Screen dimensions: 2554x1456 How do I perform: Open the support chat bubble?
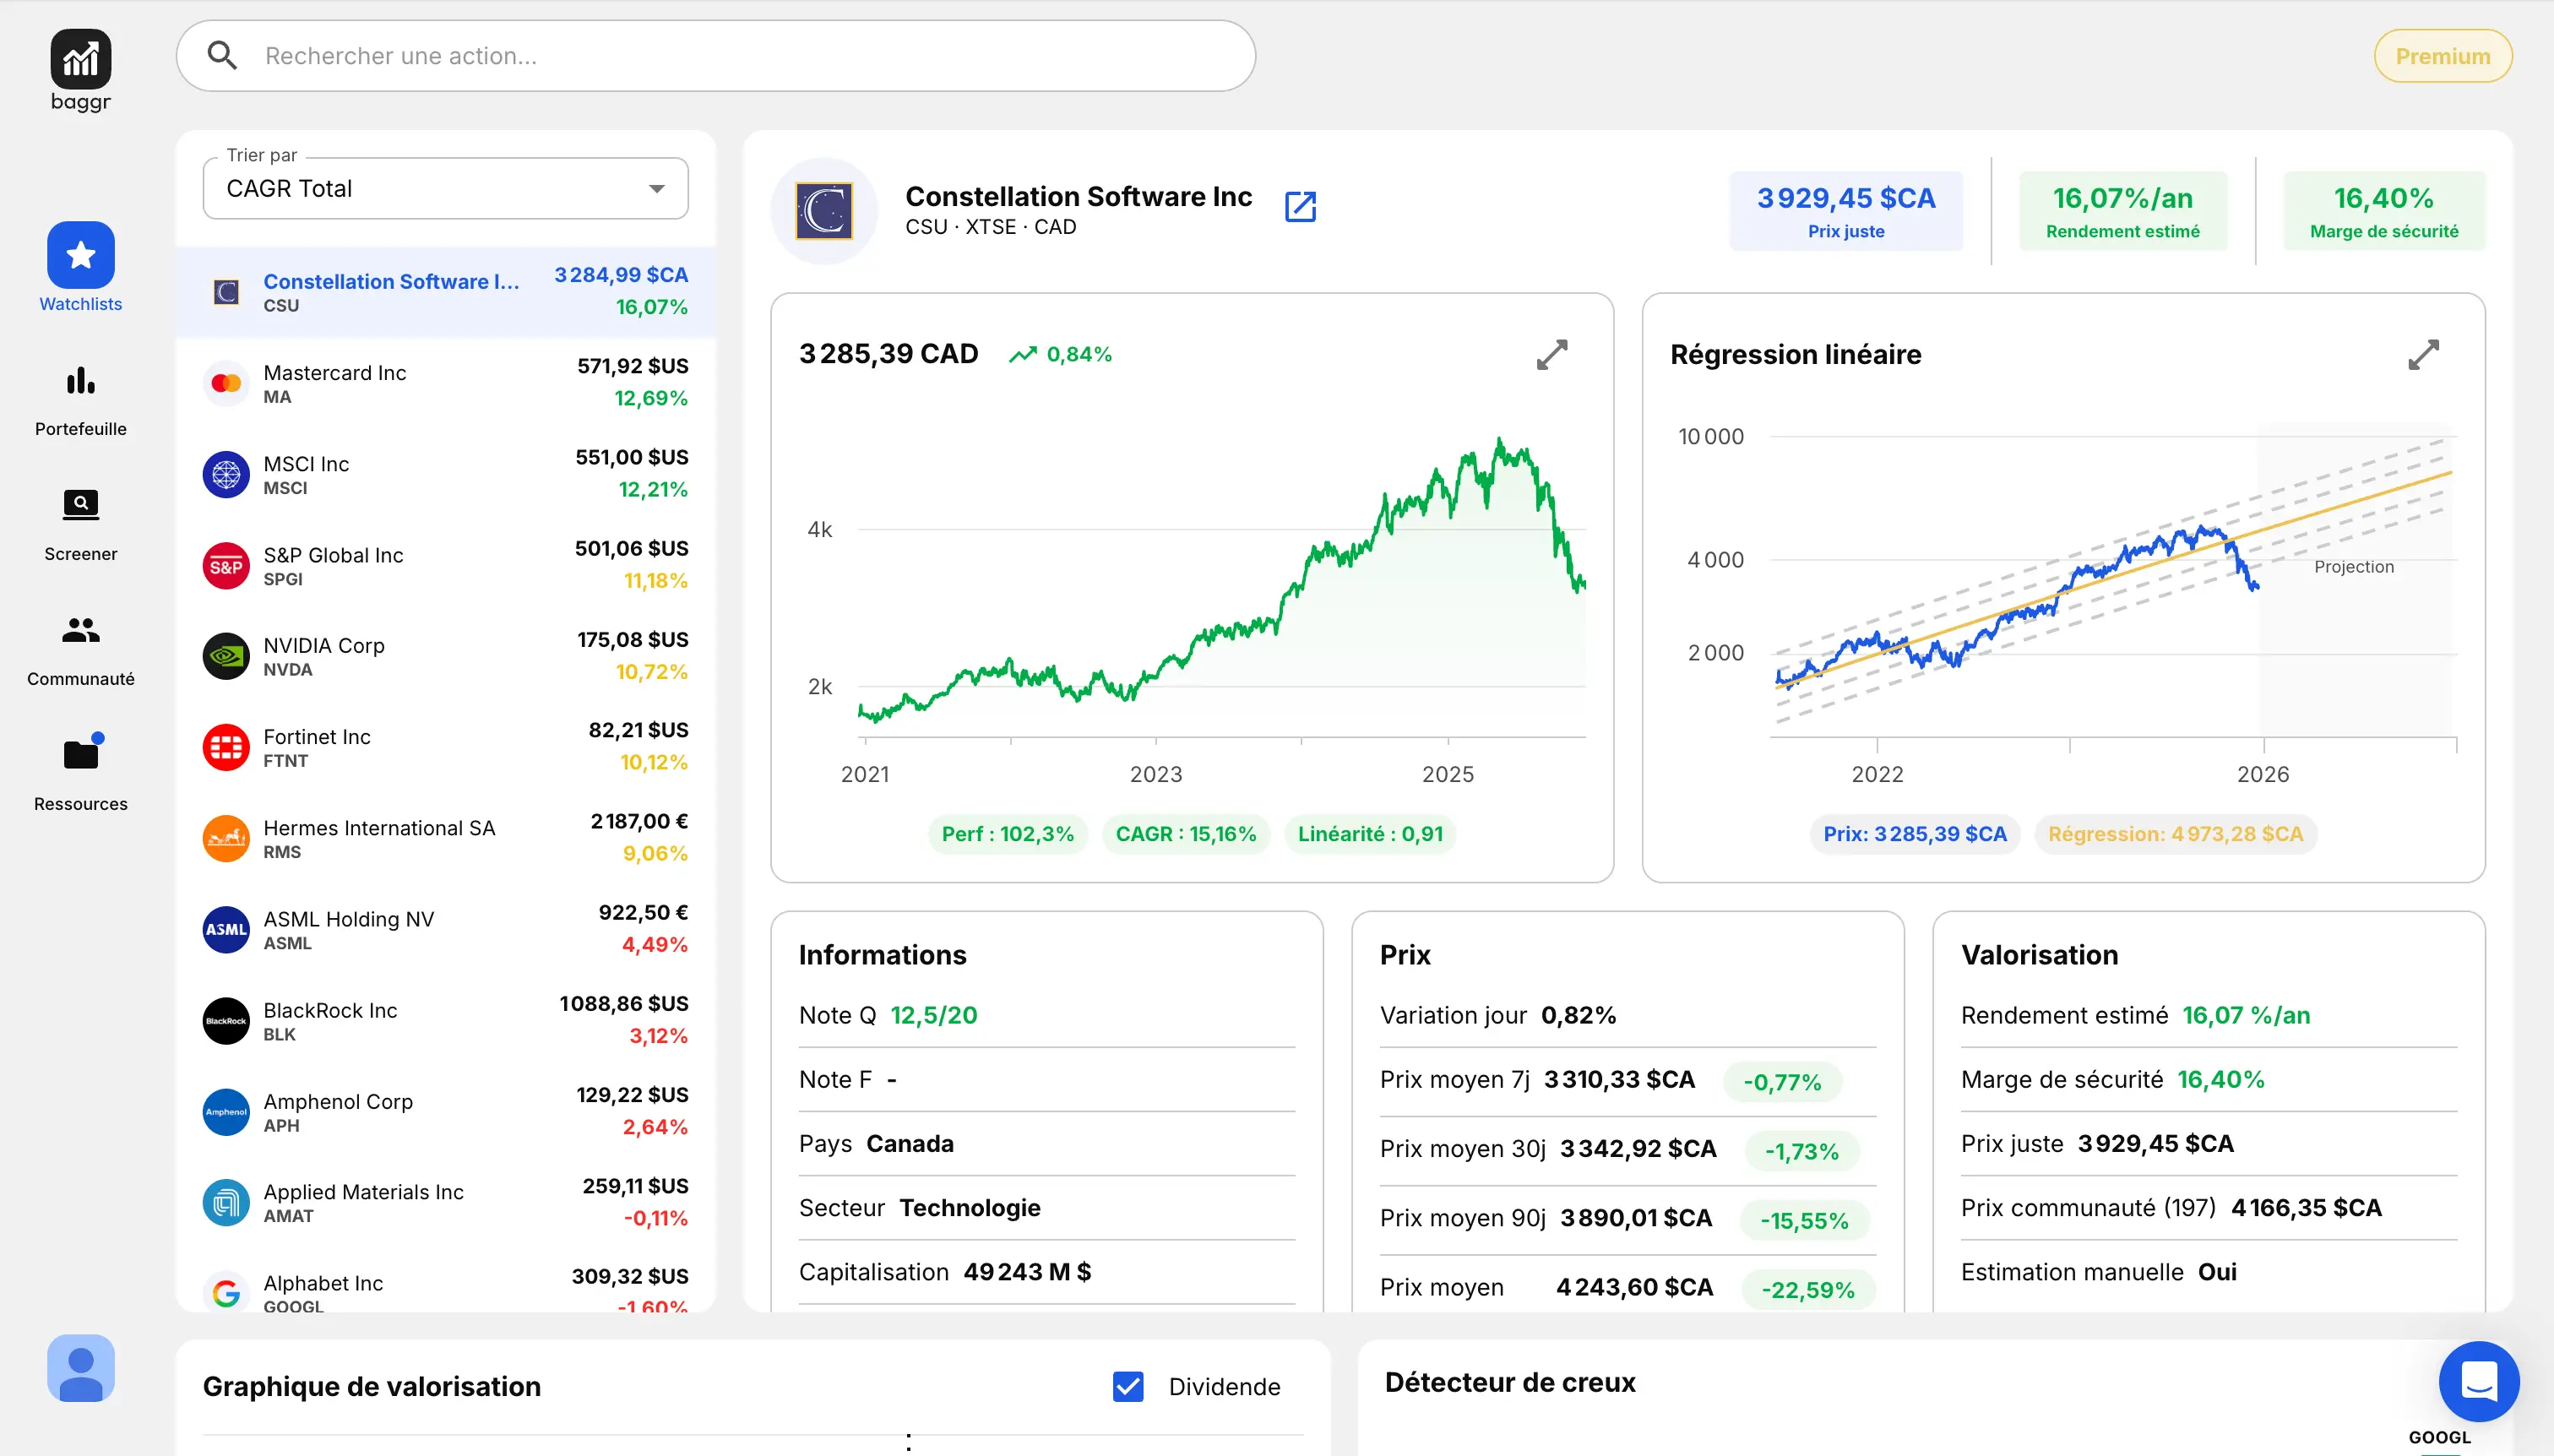(x=2478, y=1381)
